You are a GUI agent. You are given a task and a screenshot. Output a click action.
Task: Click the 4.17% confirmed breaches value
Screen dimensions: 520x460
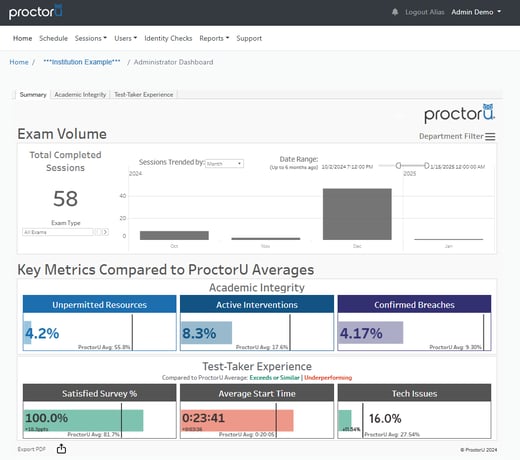coord(361,333)
